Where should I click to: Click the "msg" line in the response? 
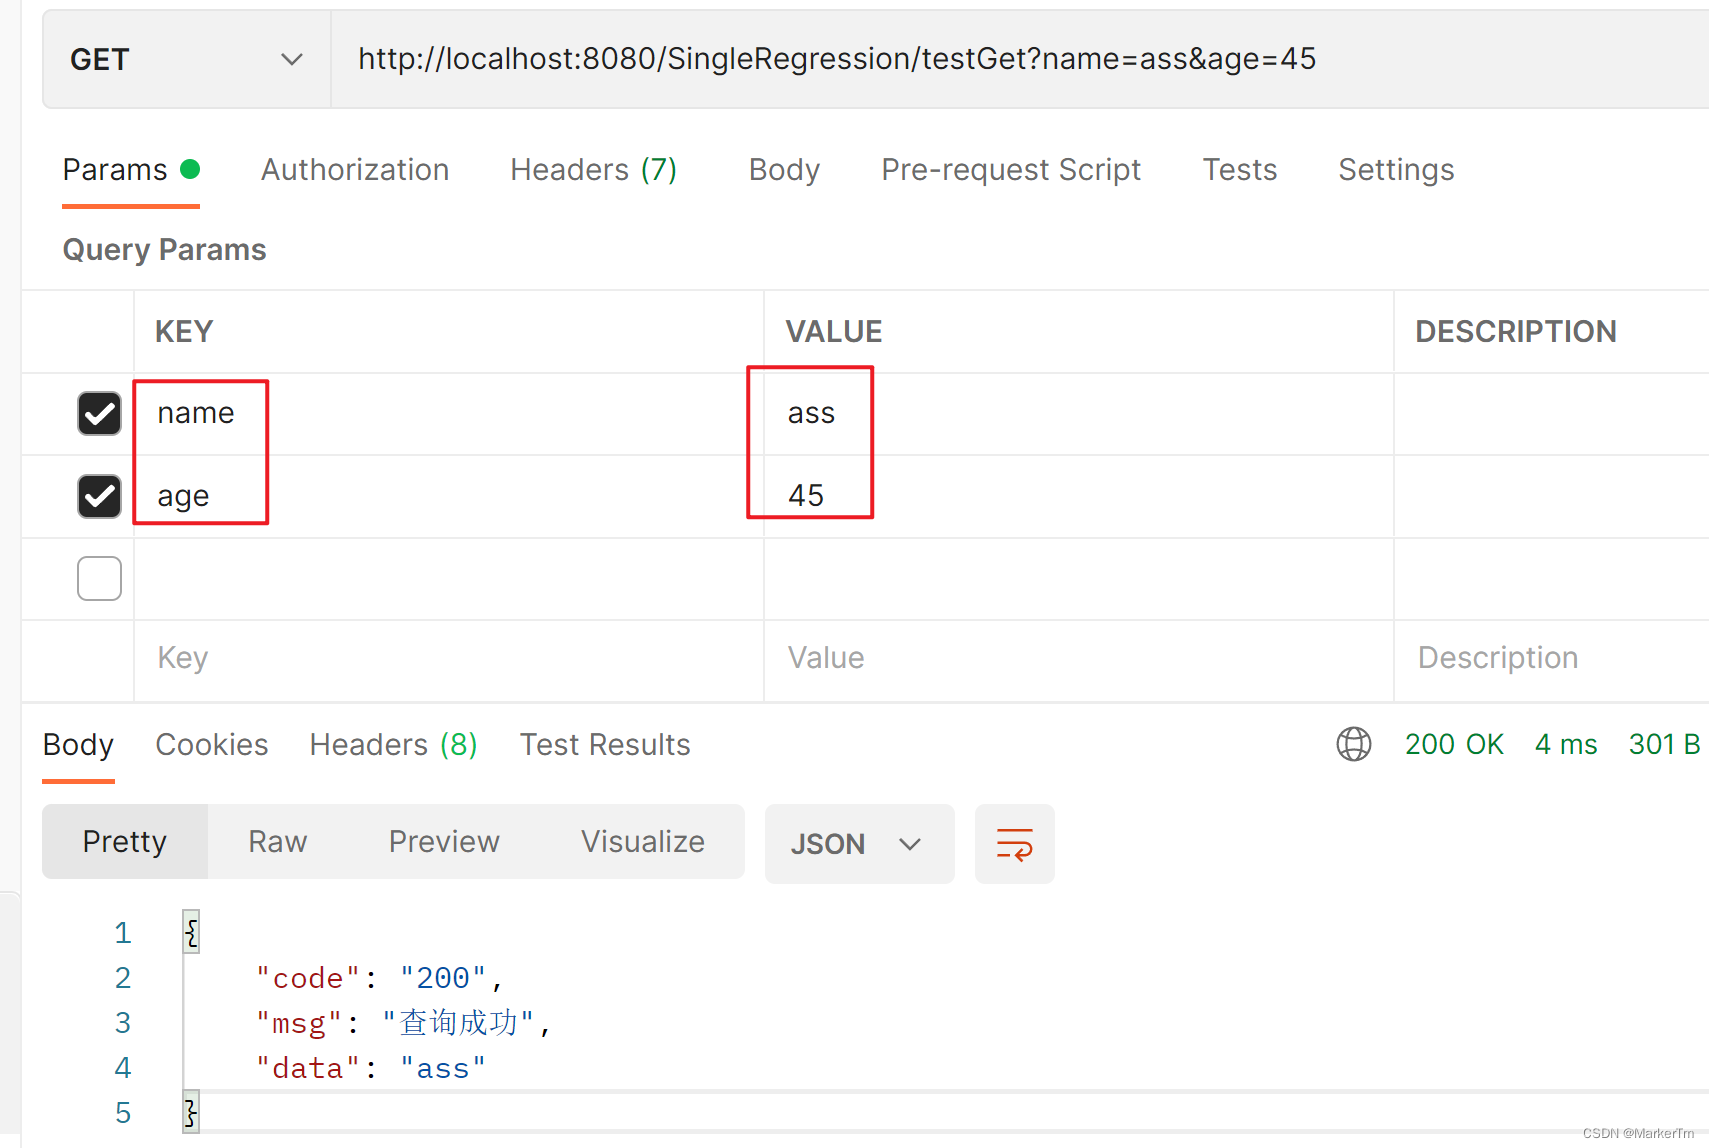pyautogui.click(x=403, y=1023)
